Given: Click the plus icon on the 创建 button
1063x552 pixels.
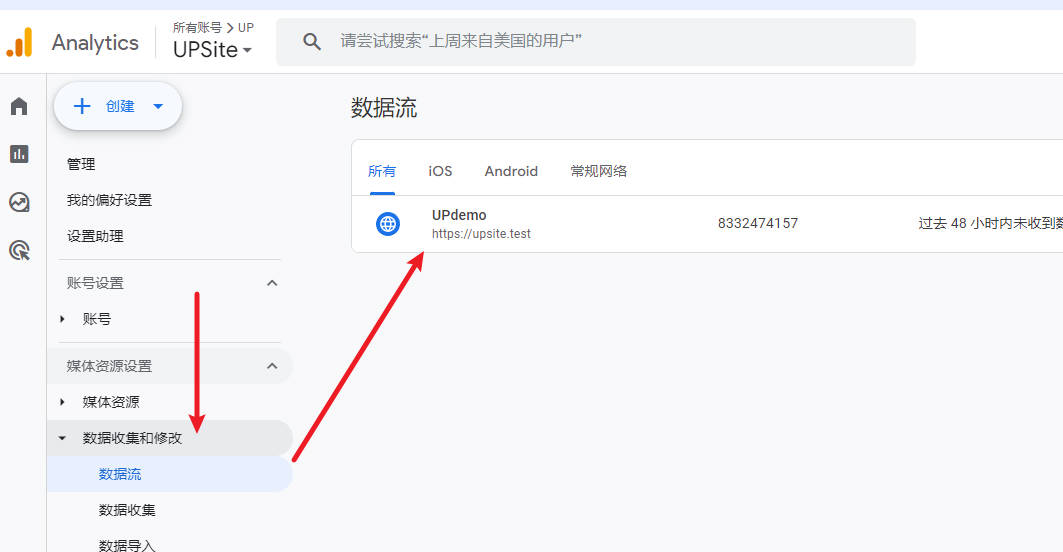Looking at the screenshot, I should pyautogui.click(x=82, y=106).
